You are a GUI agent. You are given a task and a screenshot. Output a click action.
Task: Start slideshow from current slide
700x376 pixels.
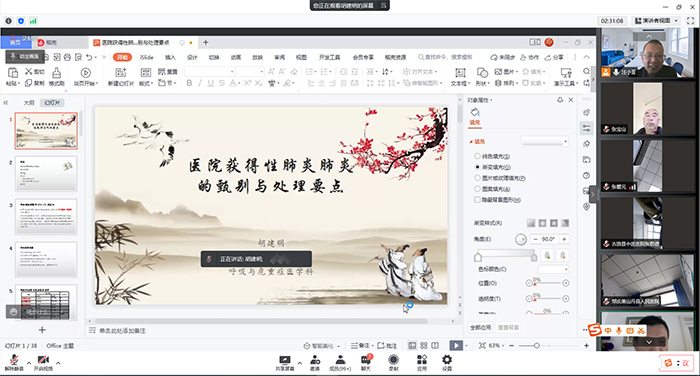point(85,76)
